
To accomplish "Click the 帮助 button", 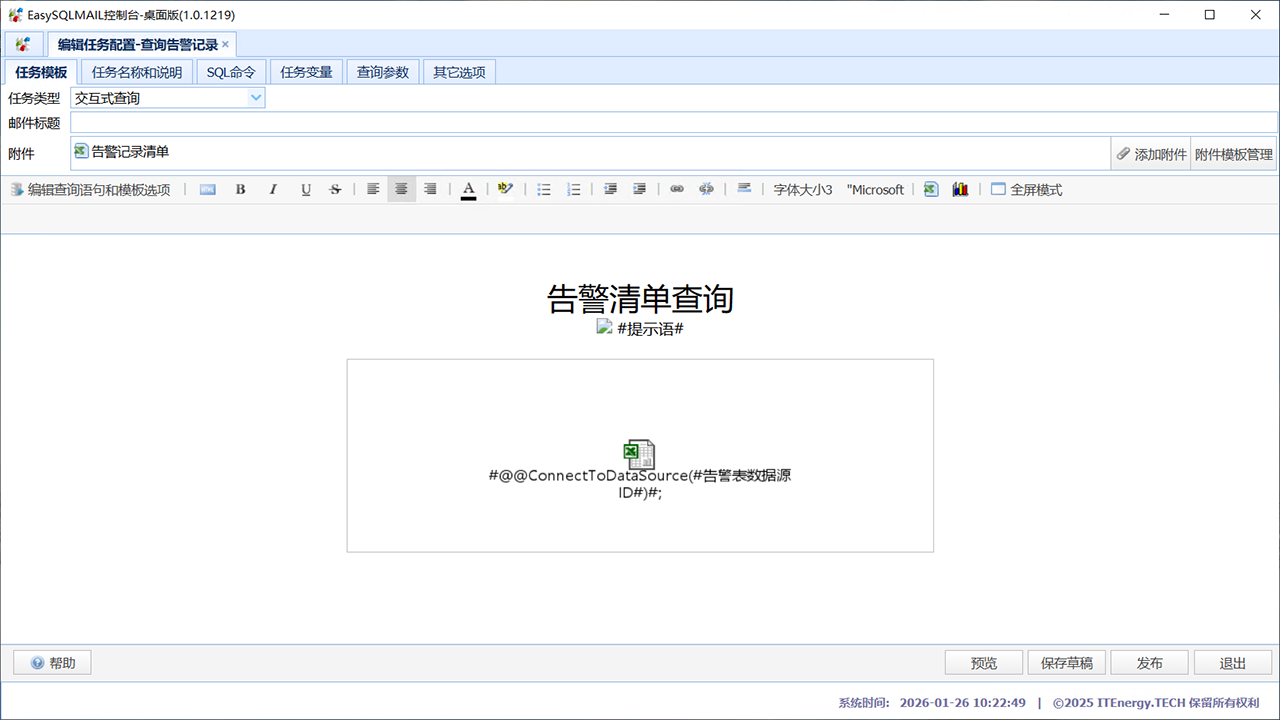I will click(x=52, y=663).
